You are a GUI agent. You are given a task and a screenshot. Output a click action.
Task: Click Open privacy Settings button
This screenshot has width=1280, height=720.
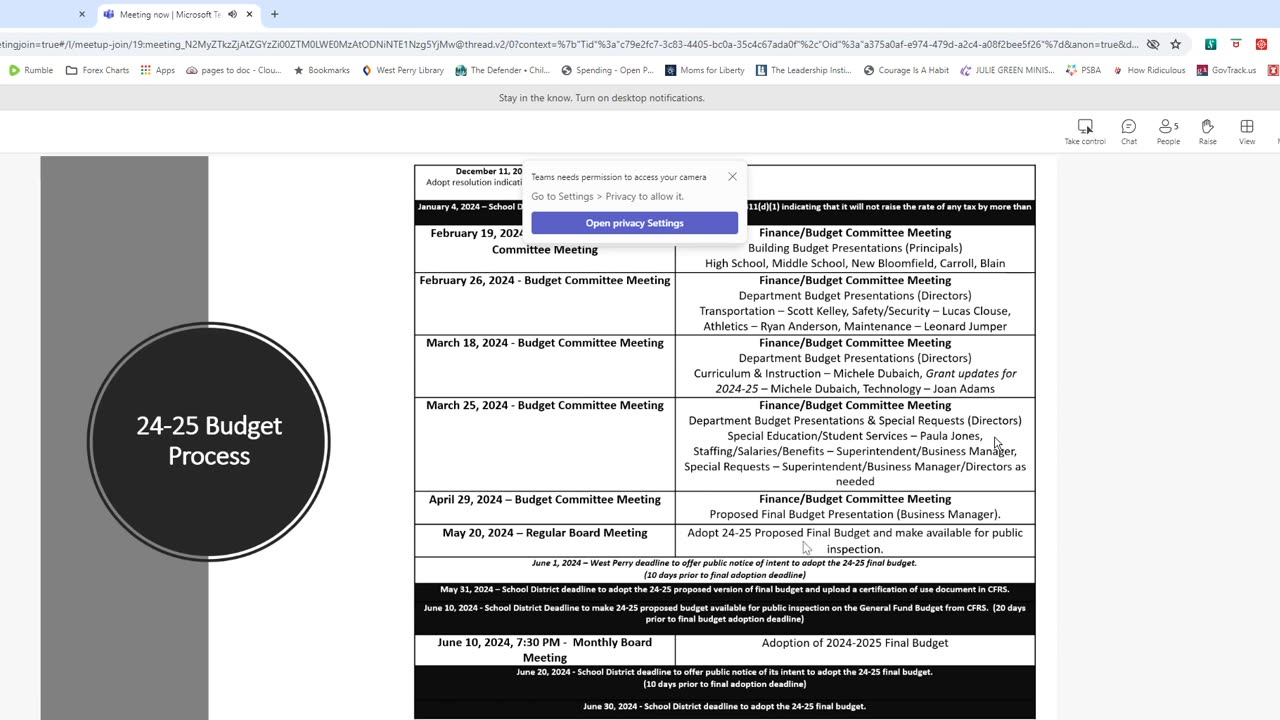(635, 223)
